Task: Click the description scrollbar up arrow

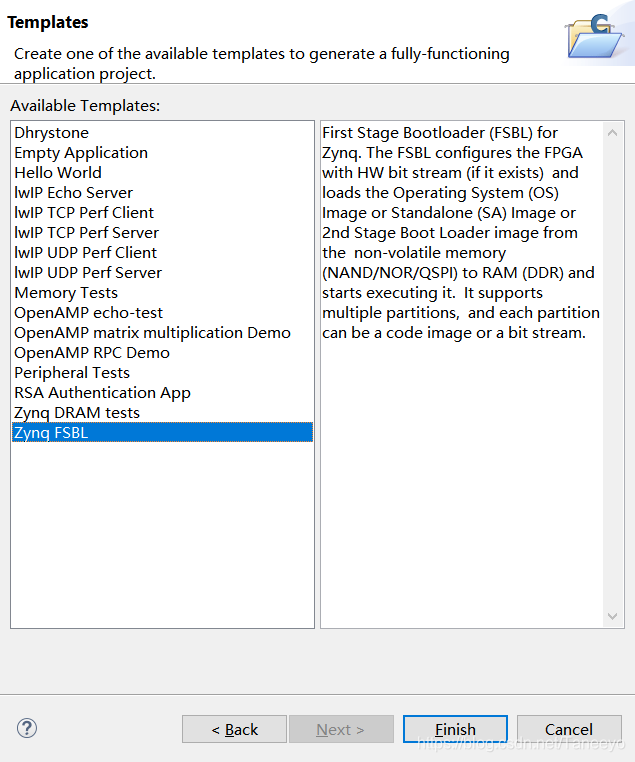Action: tap(613, 133)
